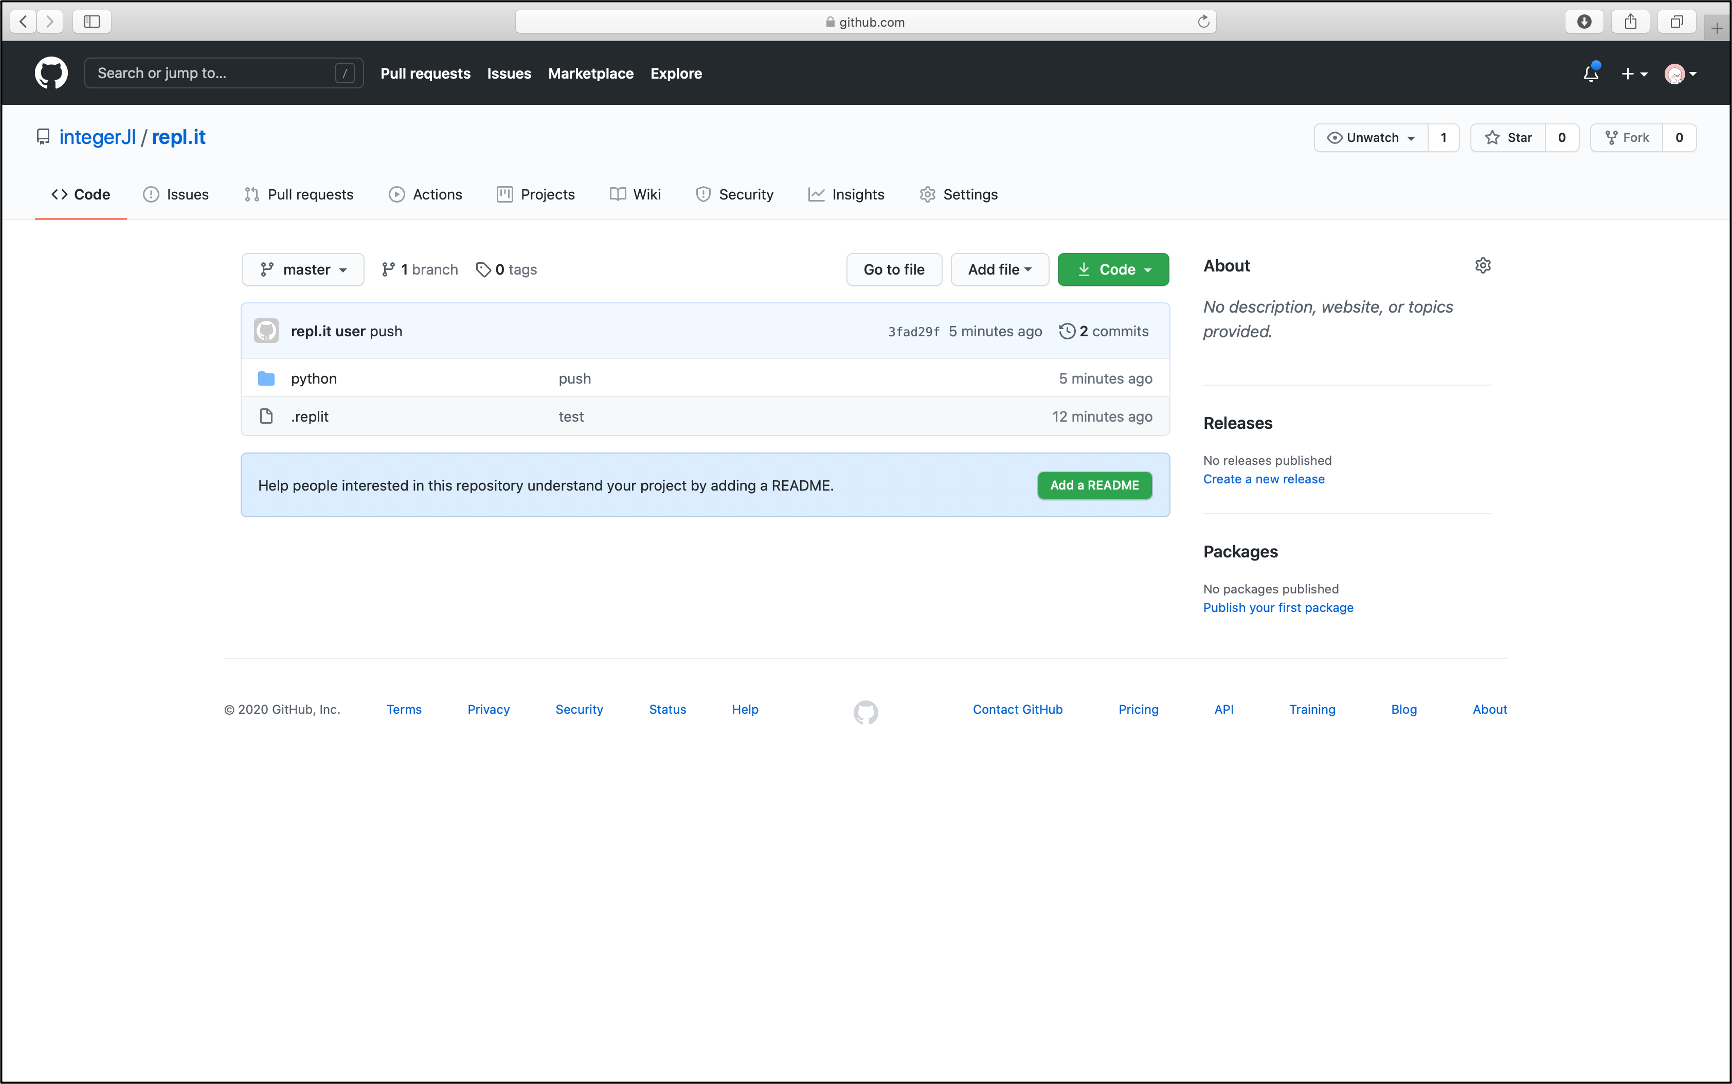
Task: Click Issues in the top header
Action: pos(509,73)
